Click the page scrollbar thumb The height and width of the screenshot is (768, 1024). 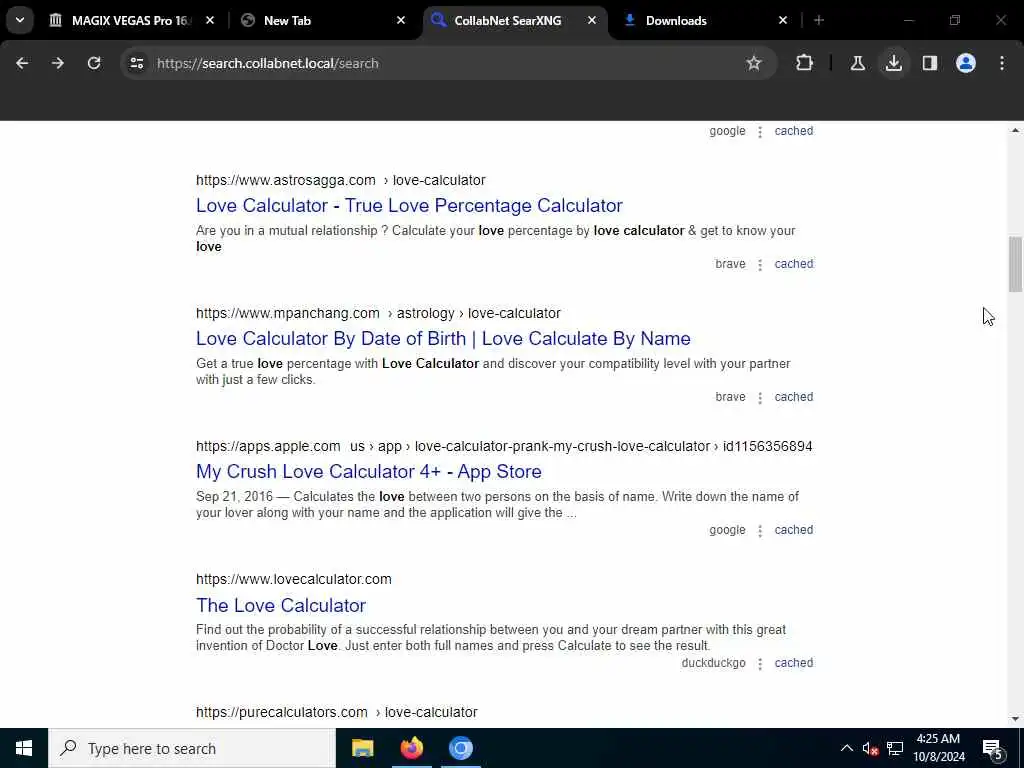click(1015, 264)
